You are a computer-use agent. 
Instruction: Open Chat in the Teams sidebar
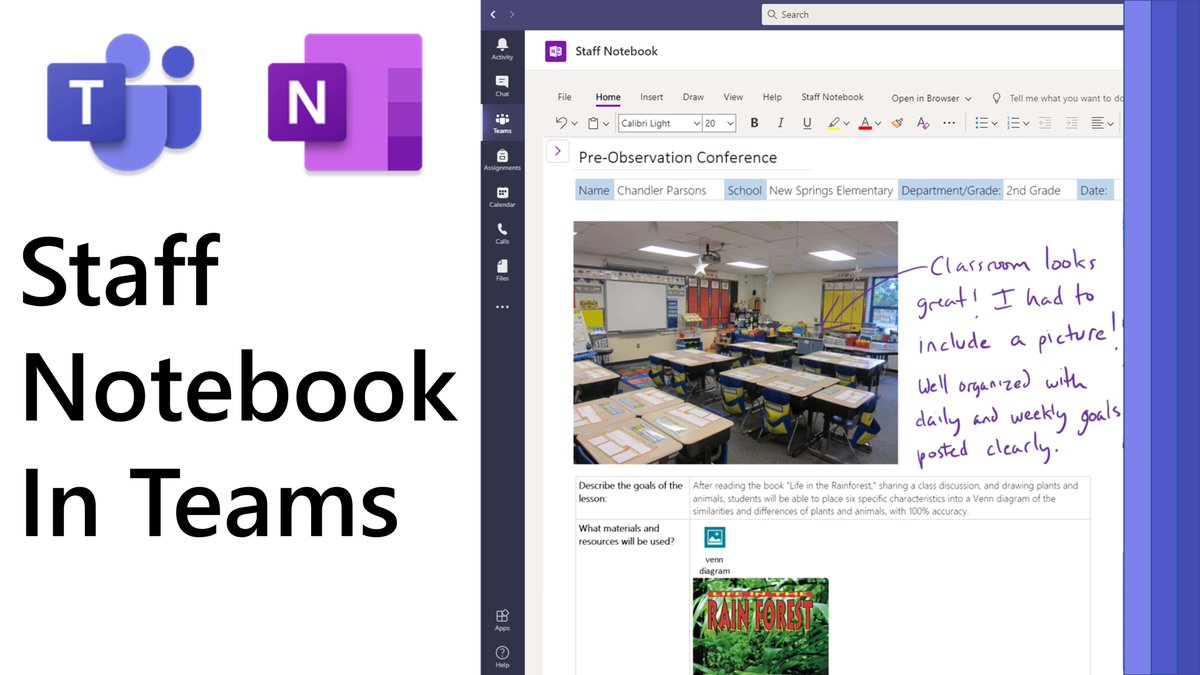[x=502, y=86]
